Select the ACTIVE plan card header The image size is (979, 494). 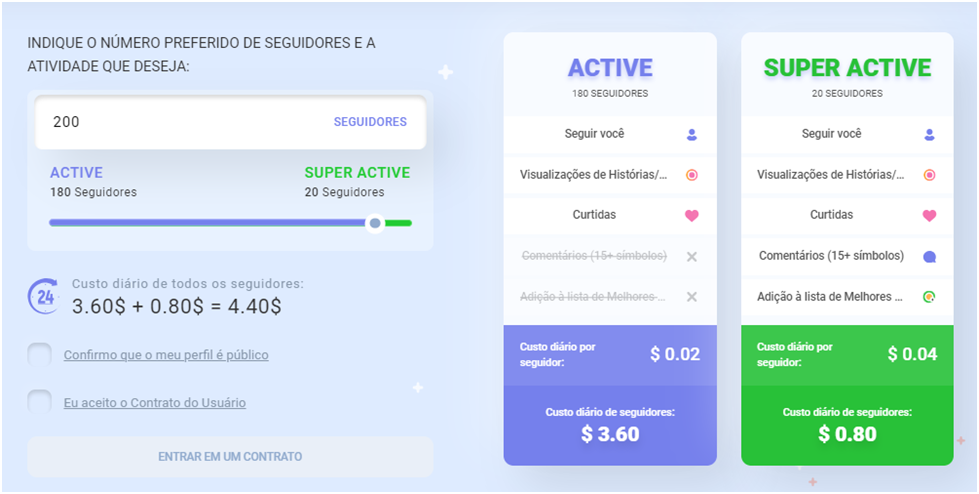pos(610,76)
